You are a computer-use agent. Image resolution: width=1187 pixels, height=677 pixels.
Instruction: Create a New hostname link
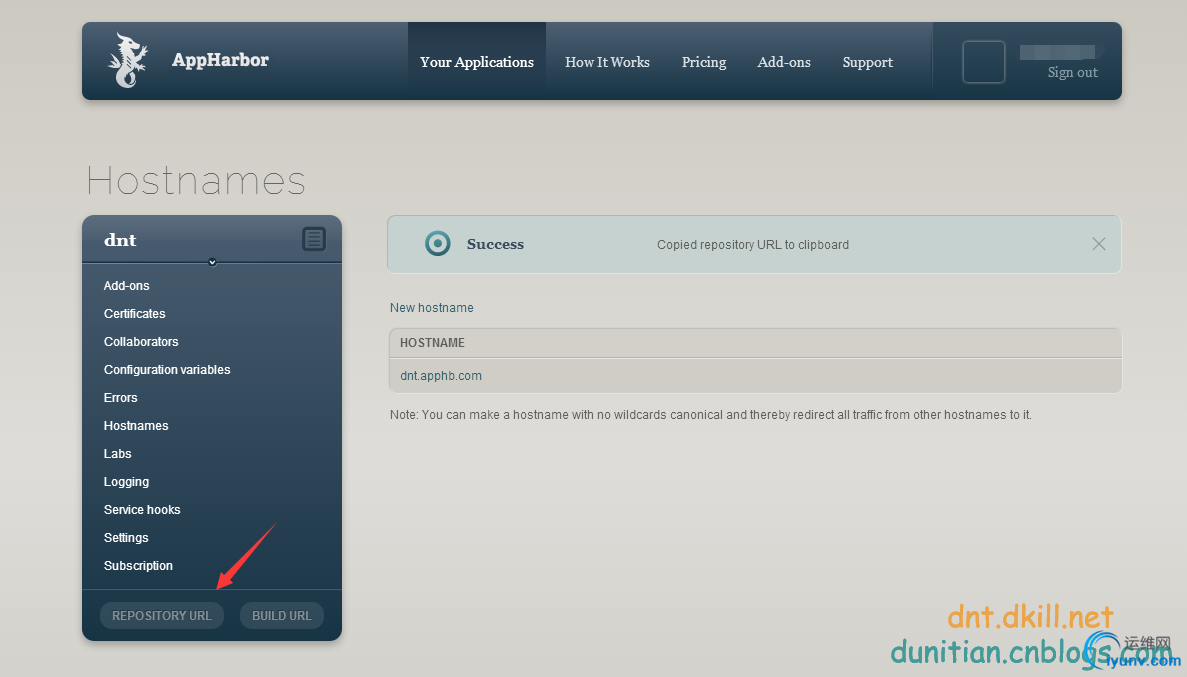[431, 307]
